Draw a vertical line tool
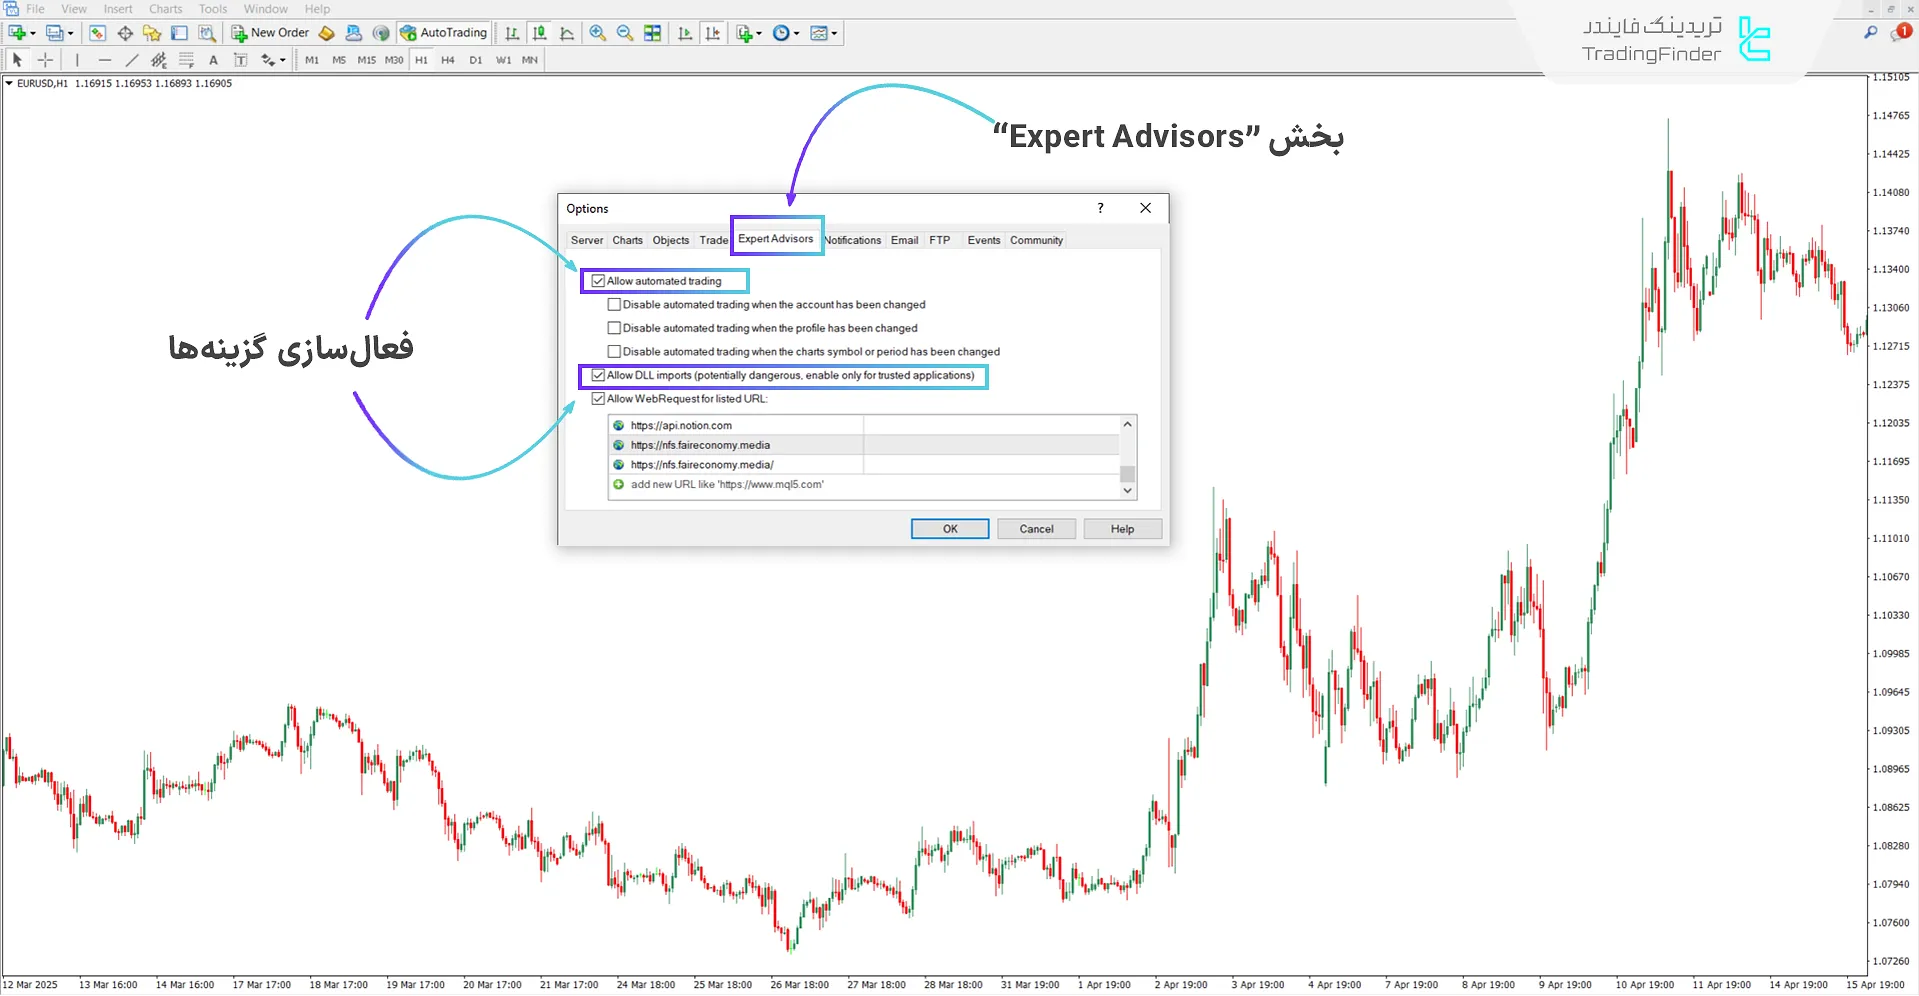 point(77,60)
